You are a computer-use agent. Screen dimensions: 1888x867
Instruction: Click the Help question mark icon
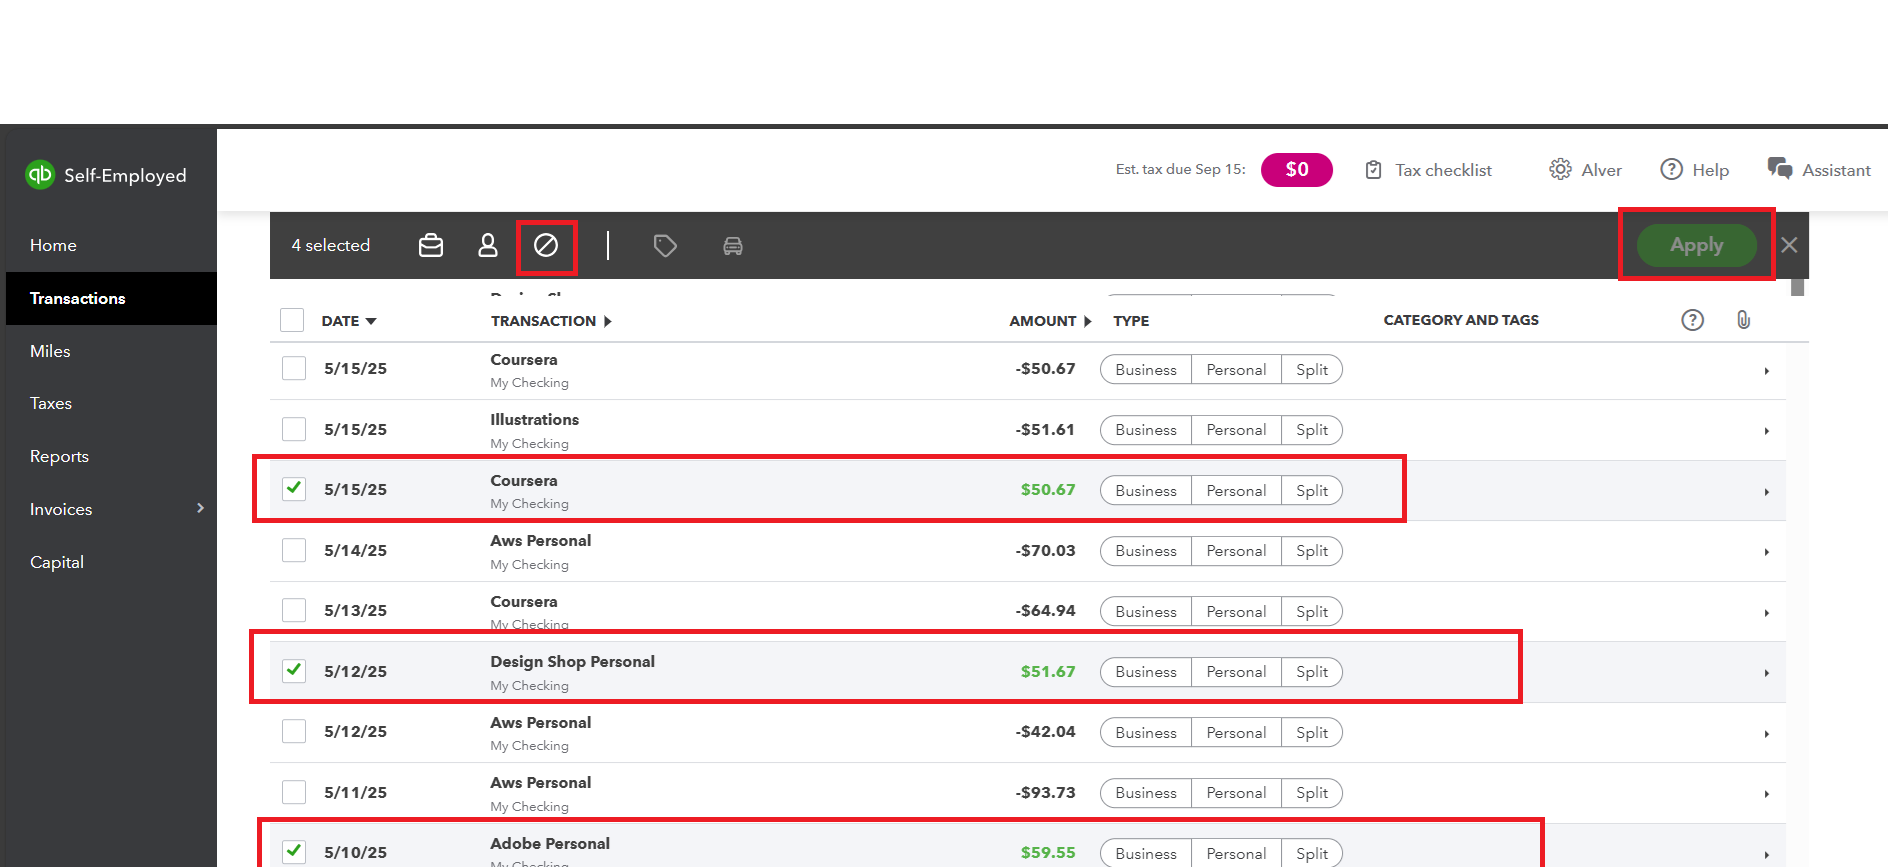coord(1671,169)
